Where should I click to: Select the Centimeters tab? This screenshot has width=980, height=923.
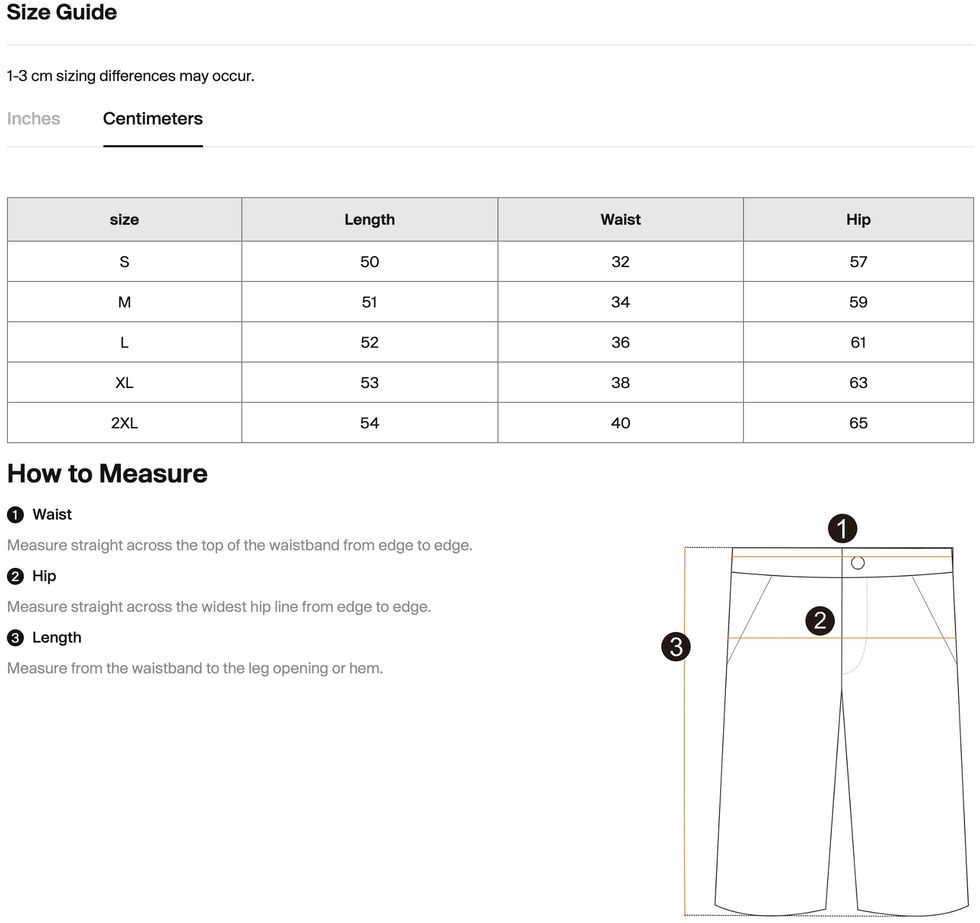pos(153,119)
